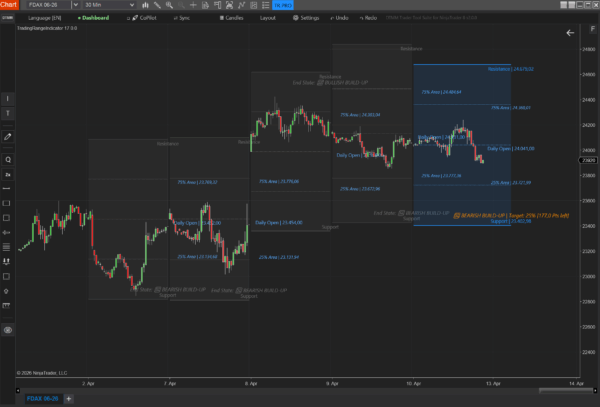Open the FDAX 06-26 instrument dropdown arrow
The image size is (600, 407).
[75, 5]
